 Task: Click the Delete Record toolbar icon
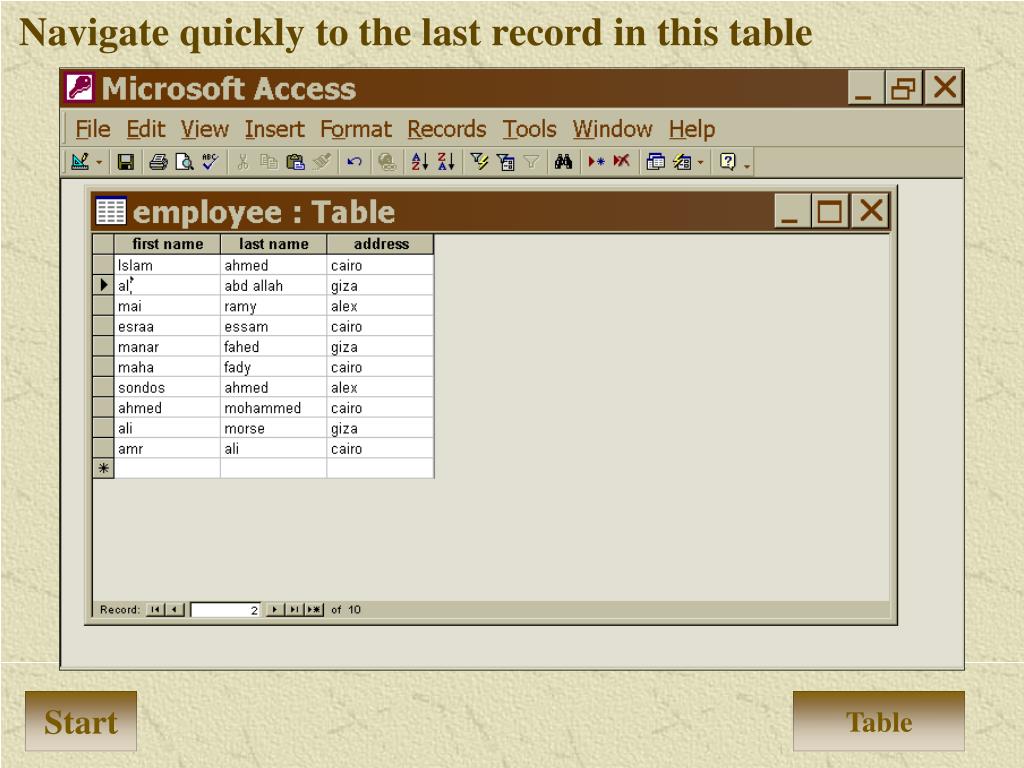(622, 162)
